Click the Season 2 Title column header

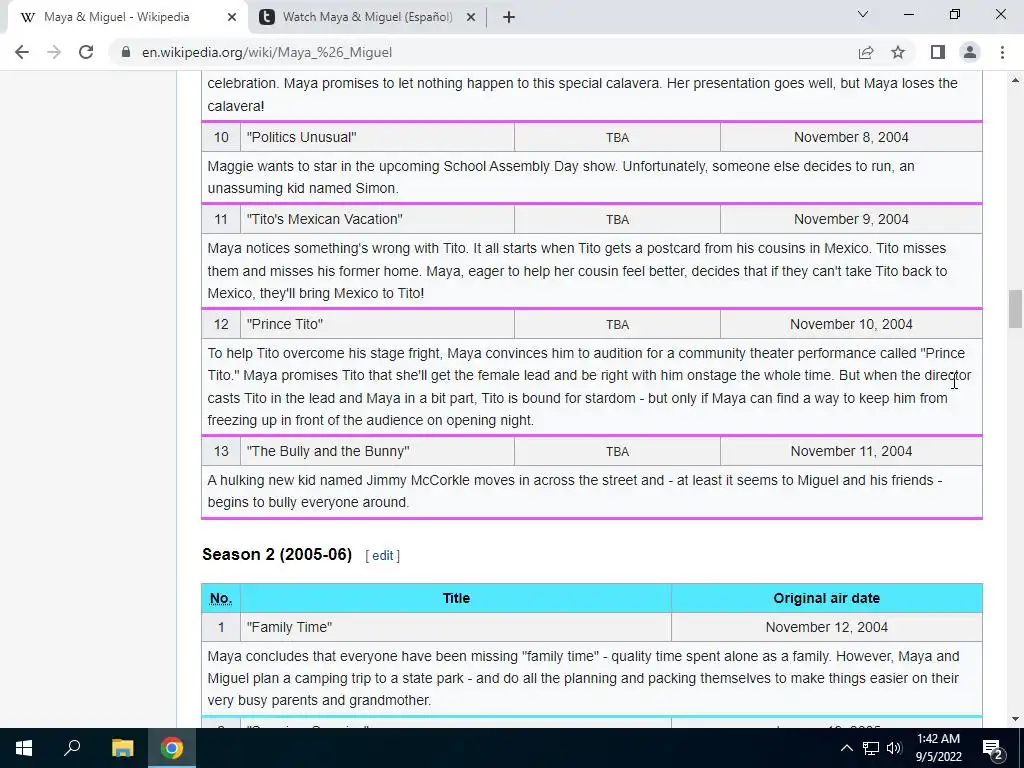(456, 598)
